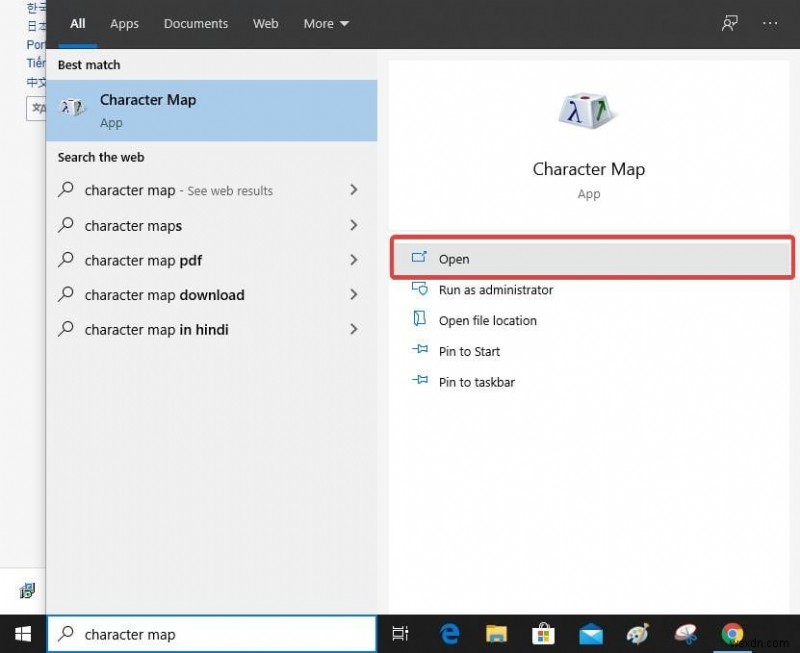Image resolution: width=800 pixels, height=653 pixels.
Task: Click the Pin to taskbar pushpin icon
Action: pyautogui.click(x=420, y=381)
